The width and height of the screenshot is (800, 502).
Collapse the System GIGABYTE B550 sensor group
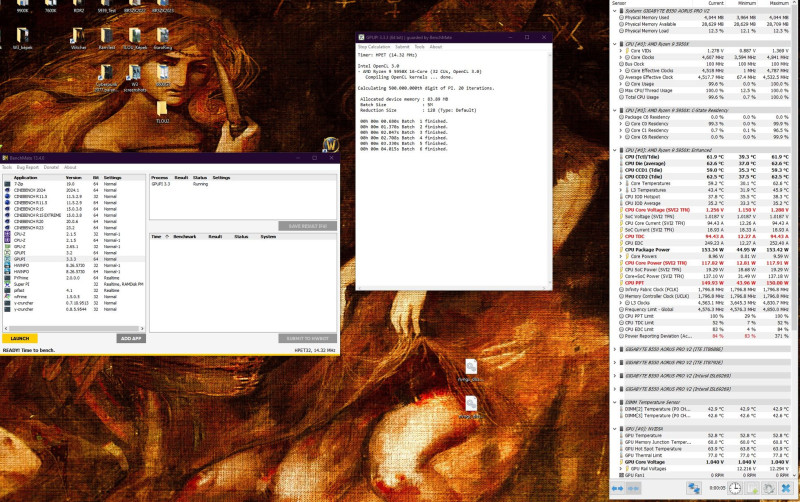(x=615, y=11)
